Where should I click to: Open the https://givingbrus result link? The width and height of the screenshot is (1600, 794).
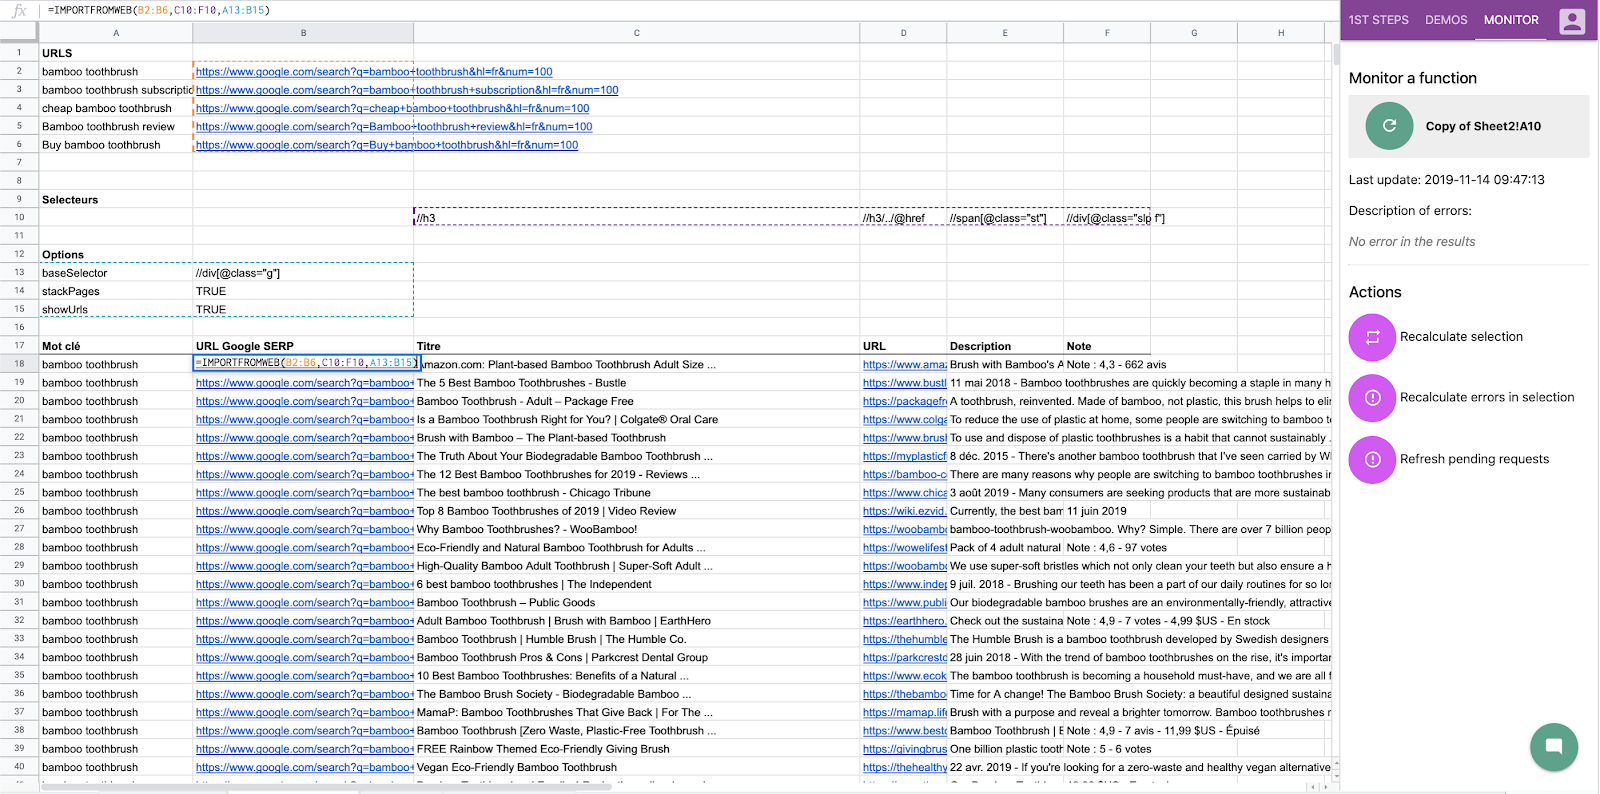click(904, 749)
